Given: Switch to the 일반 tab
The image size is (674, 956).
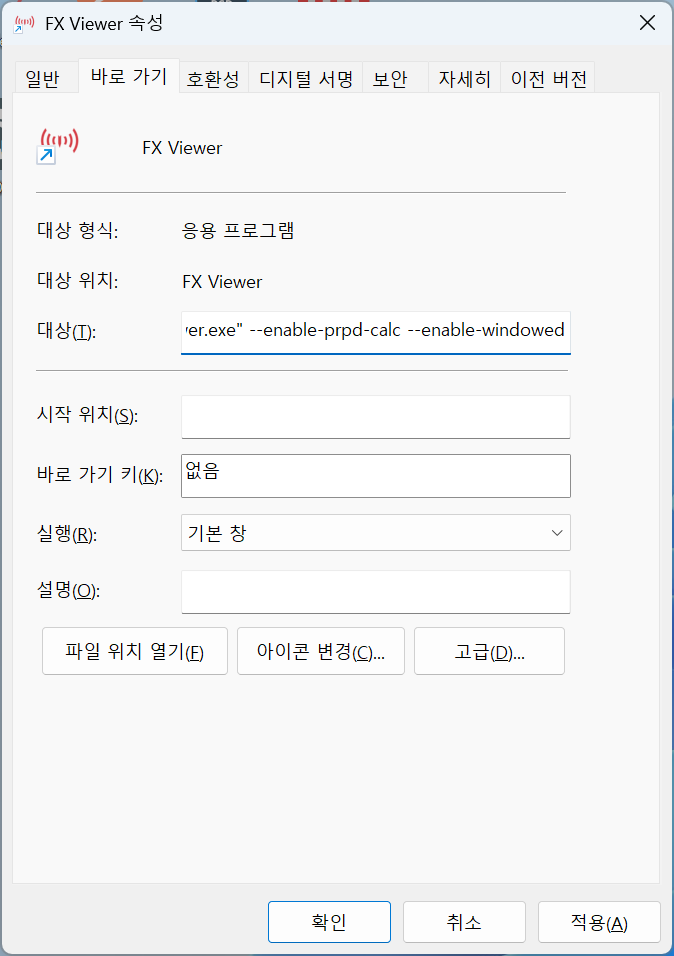Looking at the screenshot, I should 44,78.
